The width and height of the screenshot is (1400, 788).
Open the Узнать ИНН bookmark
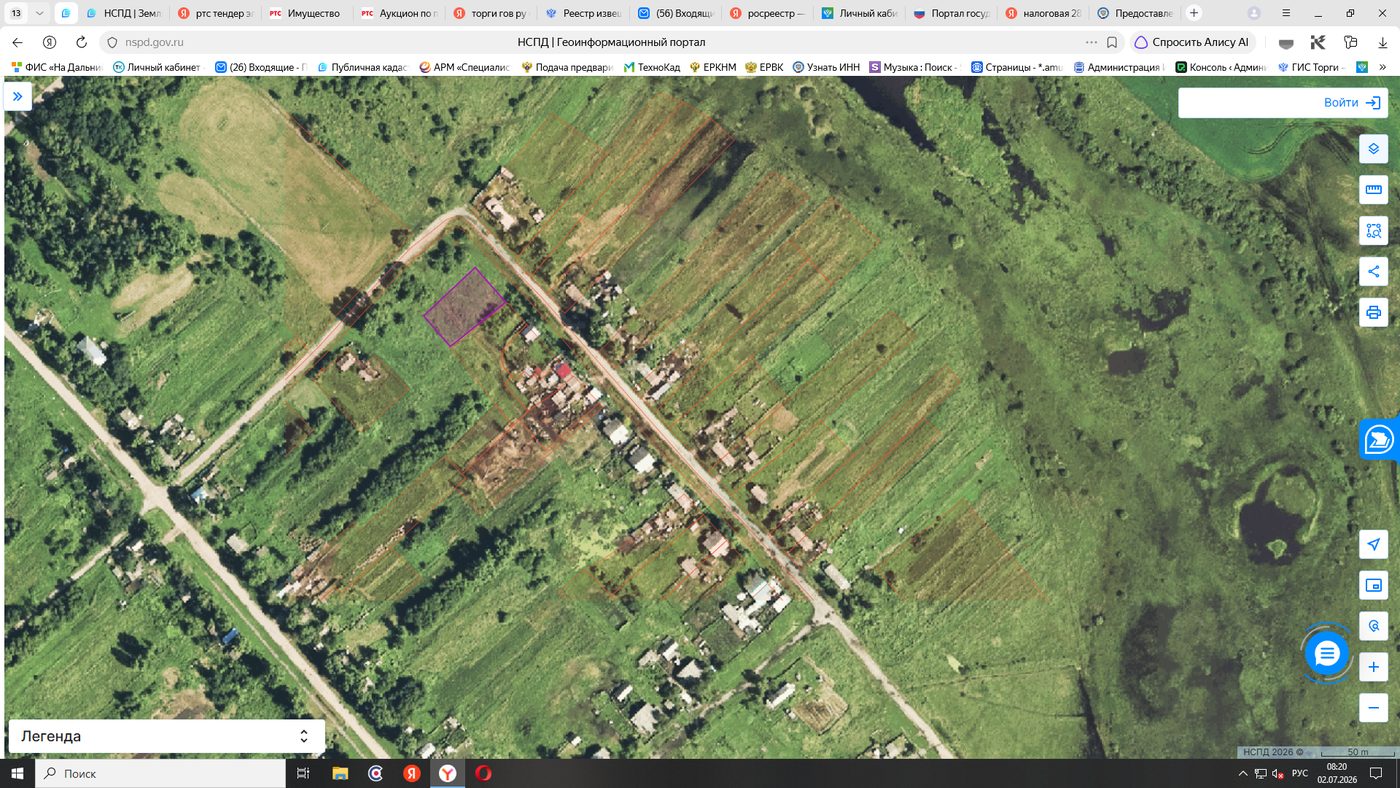(826, 67)
